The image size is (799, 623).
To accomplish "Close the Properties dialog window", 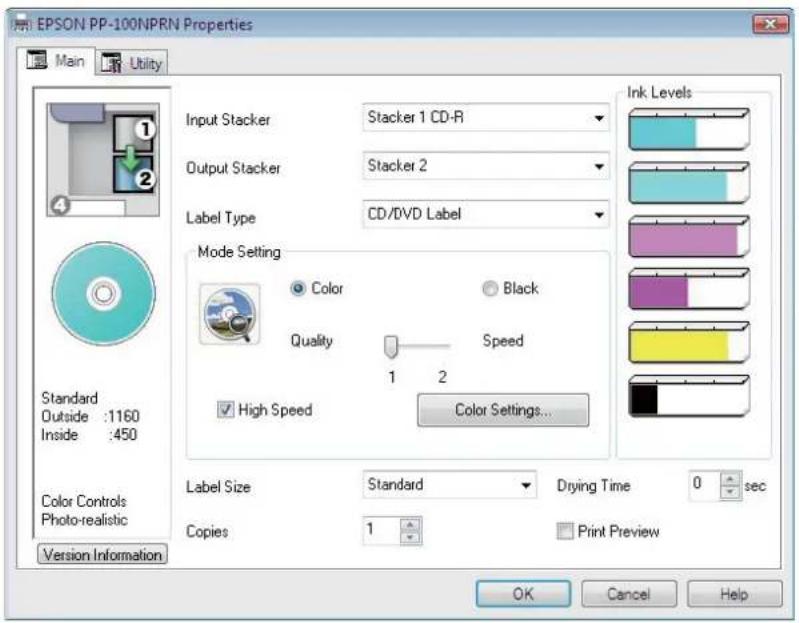I will pos(770,24).
